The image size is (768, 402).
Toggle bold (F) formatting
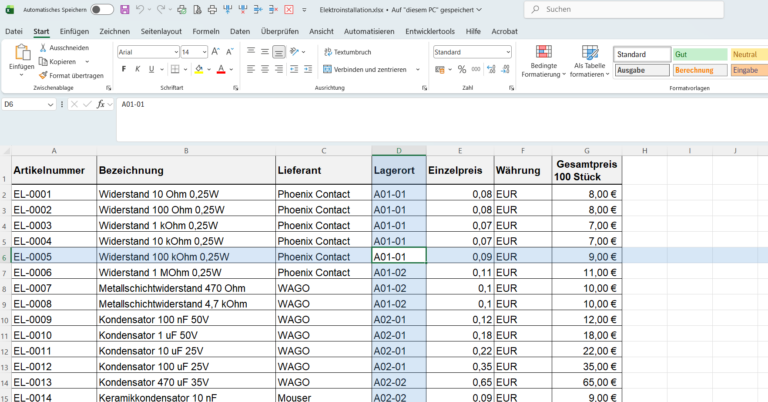click(x=124, y=69)
